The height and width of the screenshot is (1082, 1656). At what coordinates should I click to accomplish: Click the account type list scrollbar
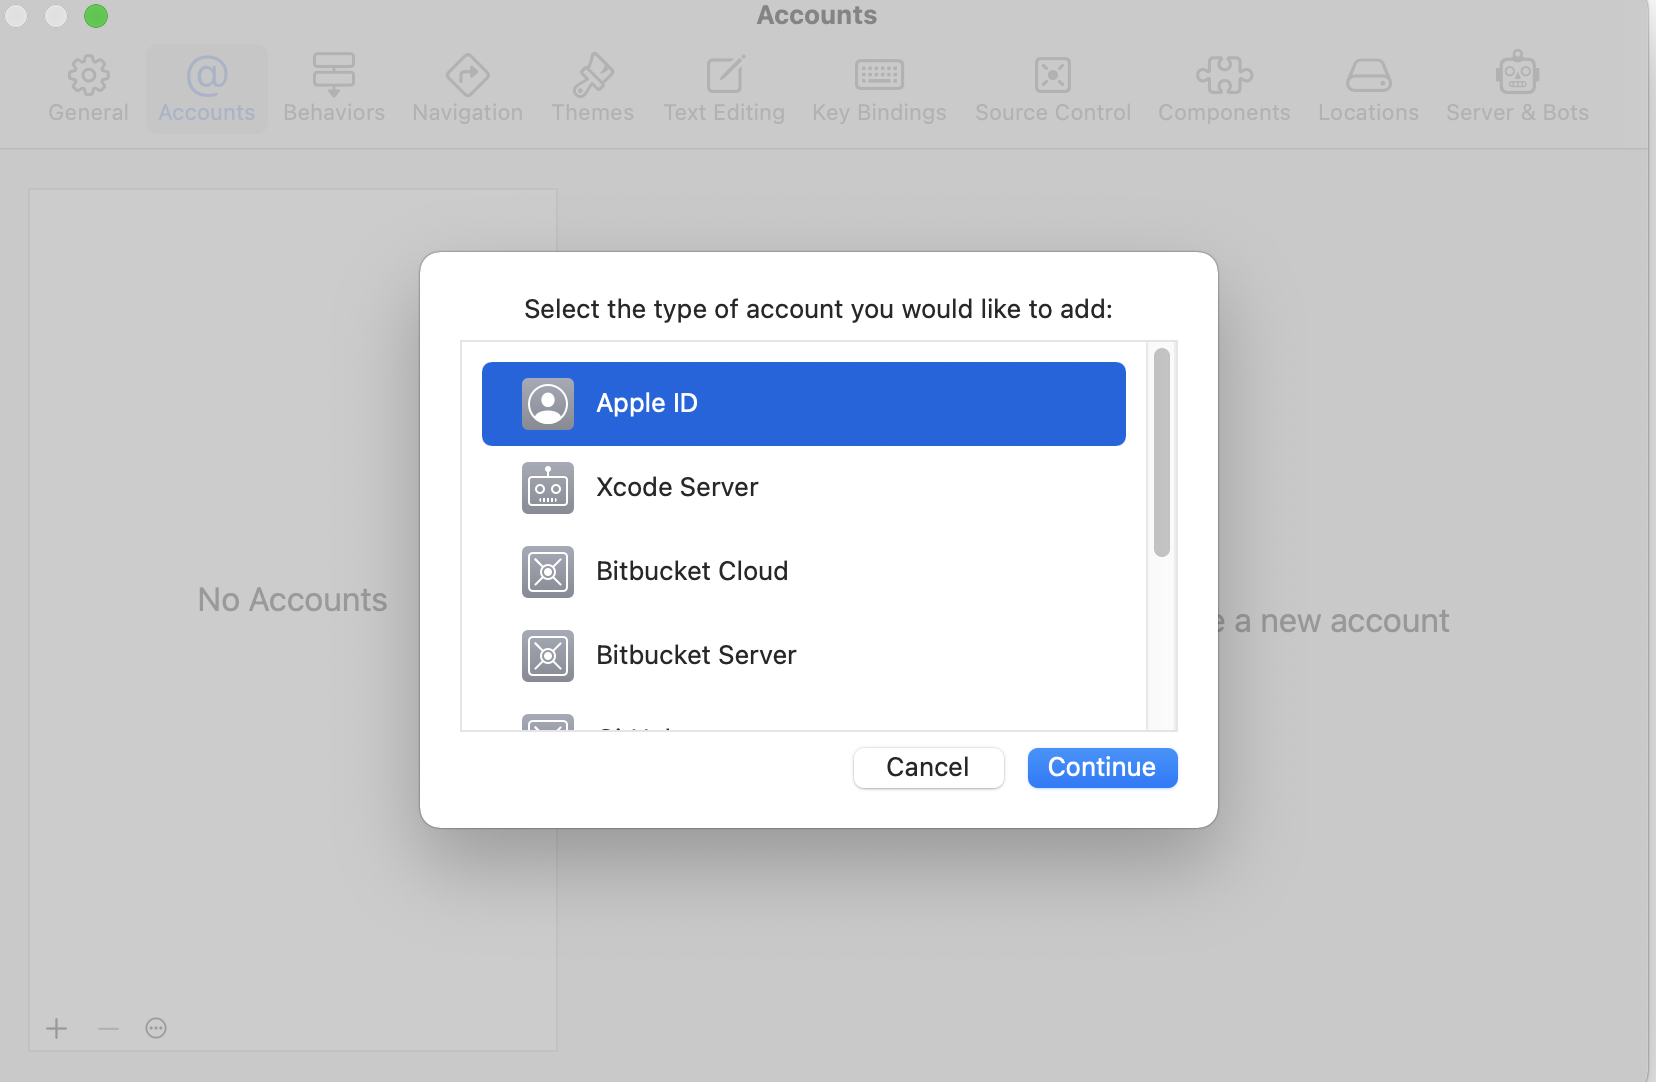[1161, 452]
